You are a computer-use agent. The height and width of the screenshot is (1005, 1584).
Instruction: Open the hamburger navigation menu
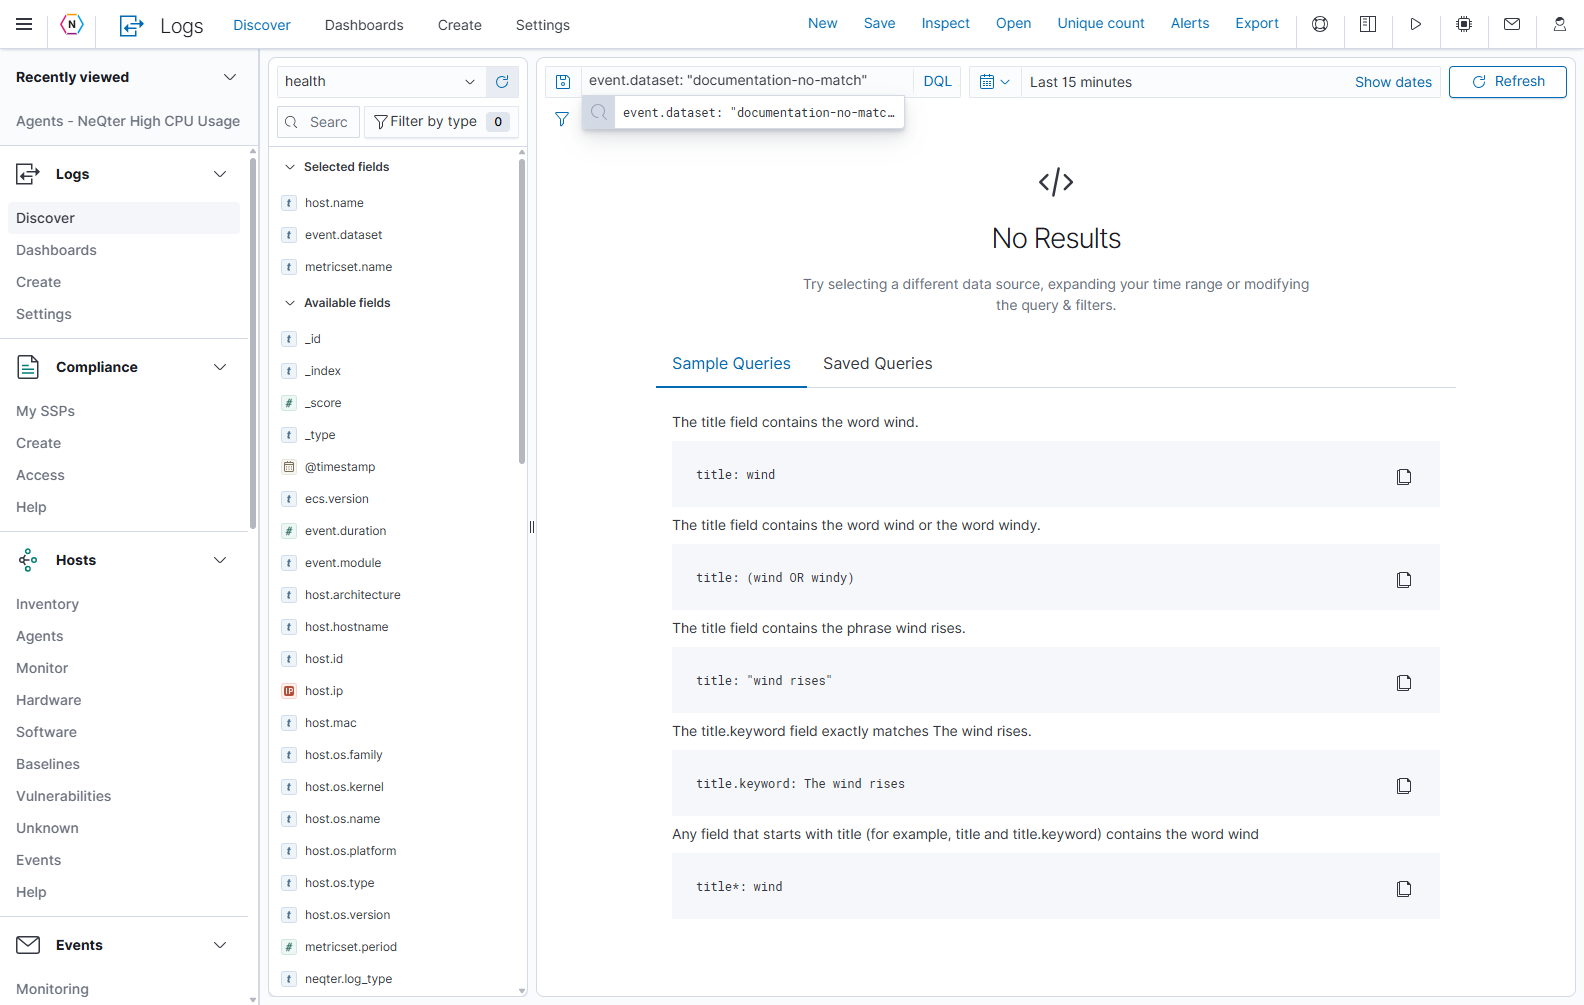[x=24, y=24]
